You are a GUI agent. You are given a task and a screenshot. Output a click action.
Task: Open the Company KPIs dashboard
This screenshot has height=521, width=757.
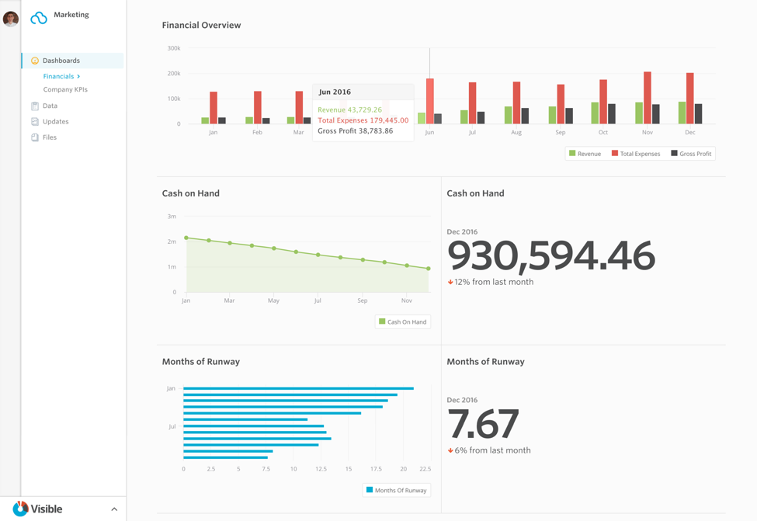click(x=65, y=89)
